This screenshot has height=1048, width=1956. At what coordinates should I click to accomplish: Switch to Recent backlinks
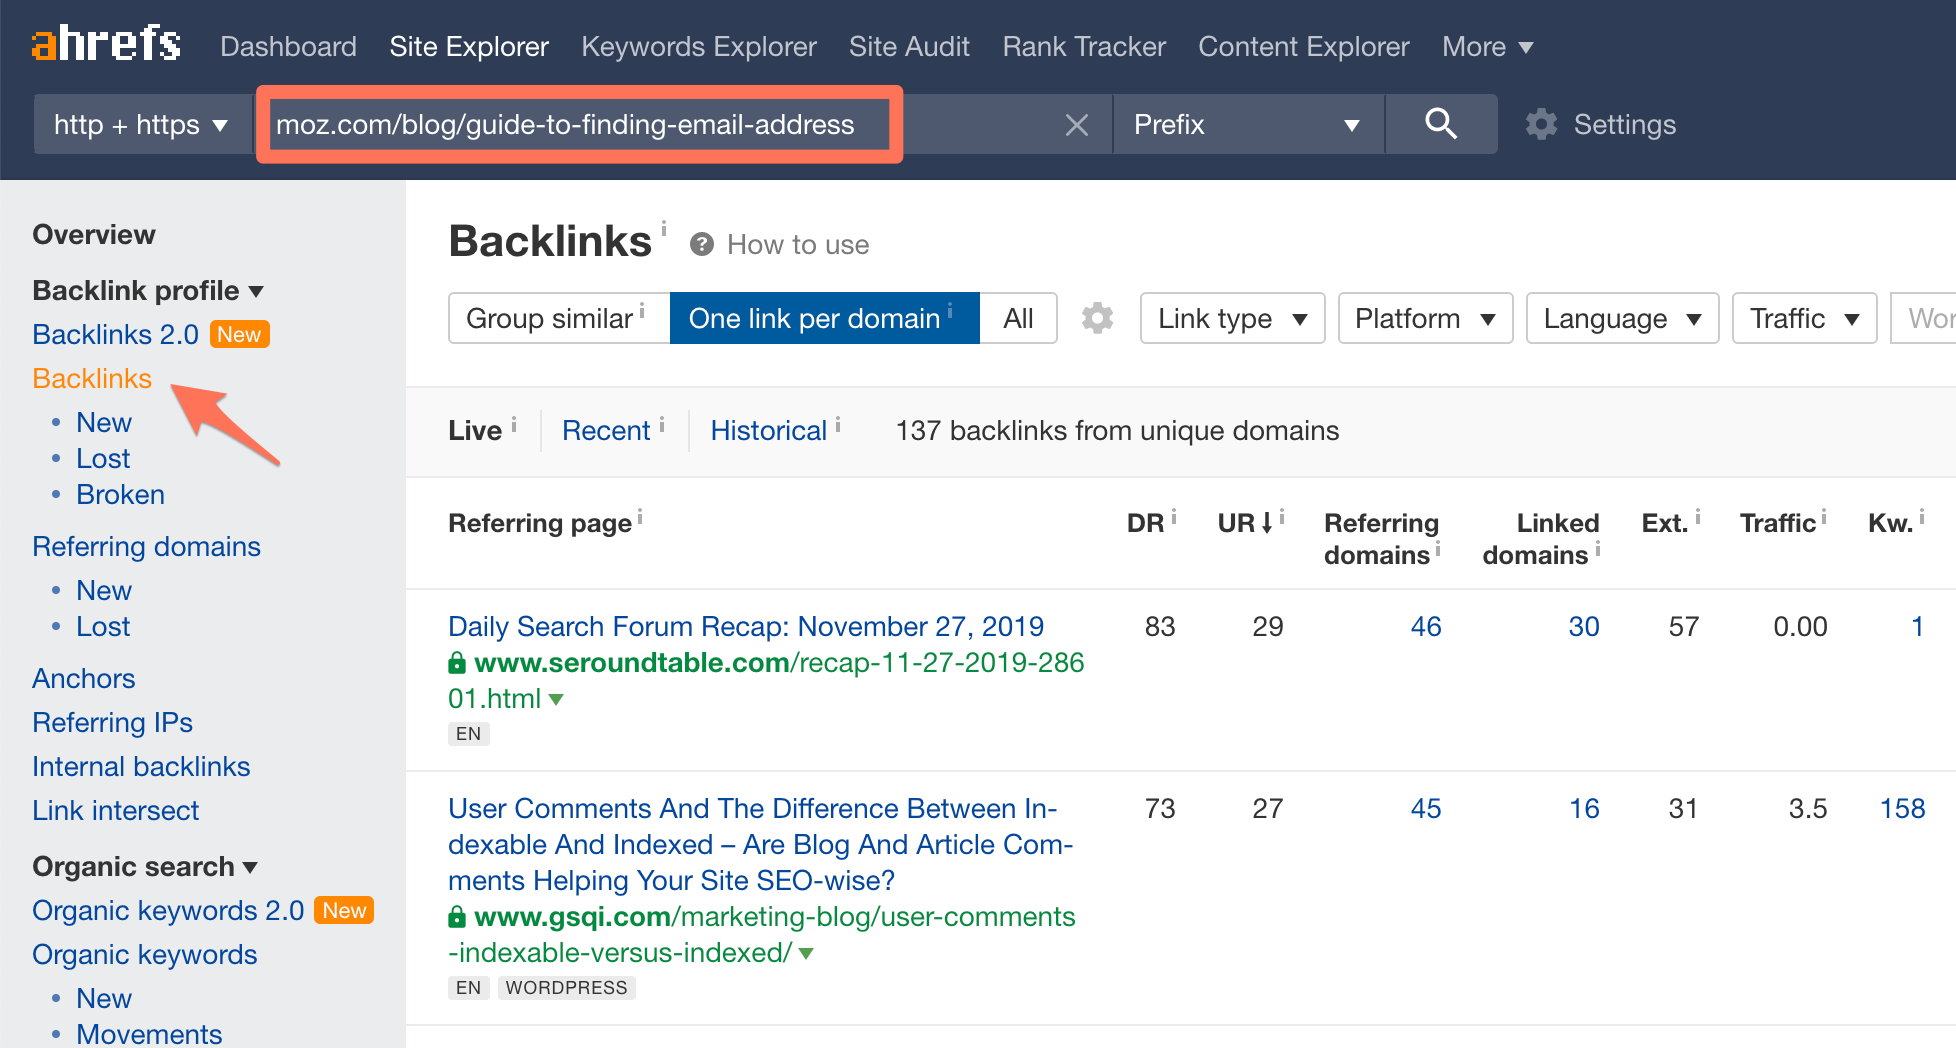coord(606,430)
